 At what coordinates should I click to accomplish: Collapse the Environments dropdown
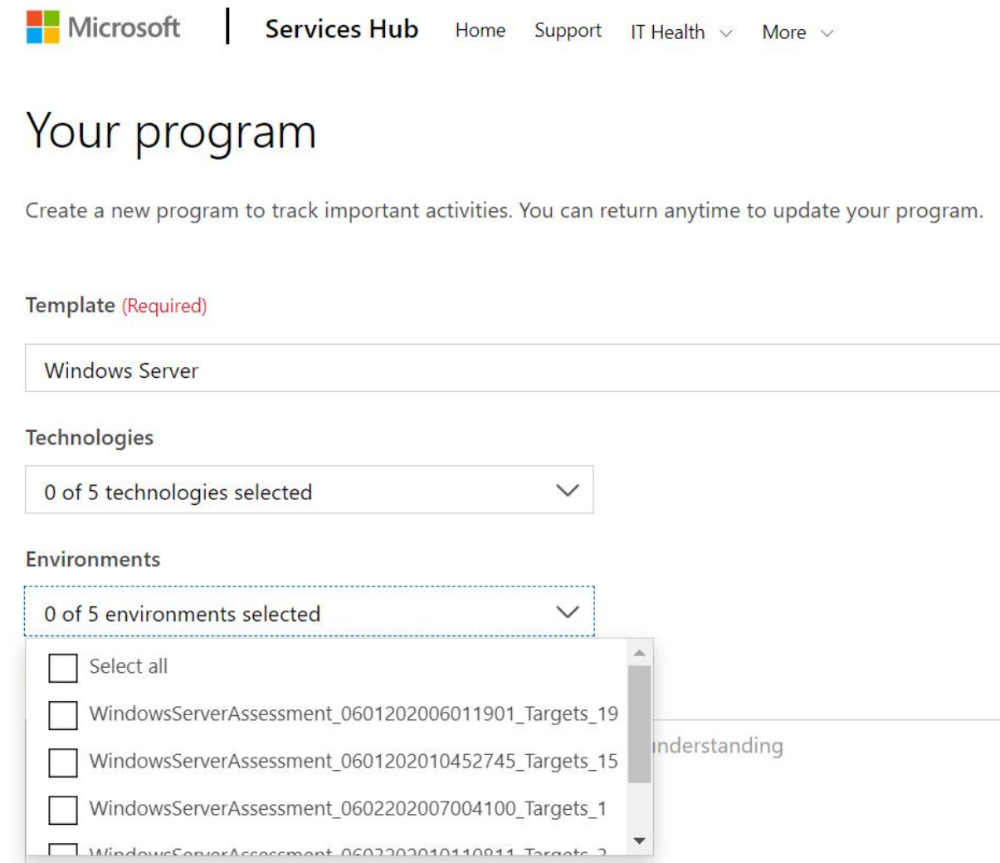(308, 613)
